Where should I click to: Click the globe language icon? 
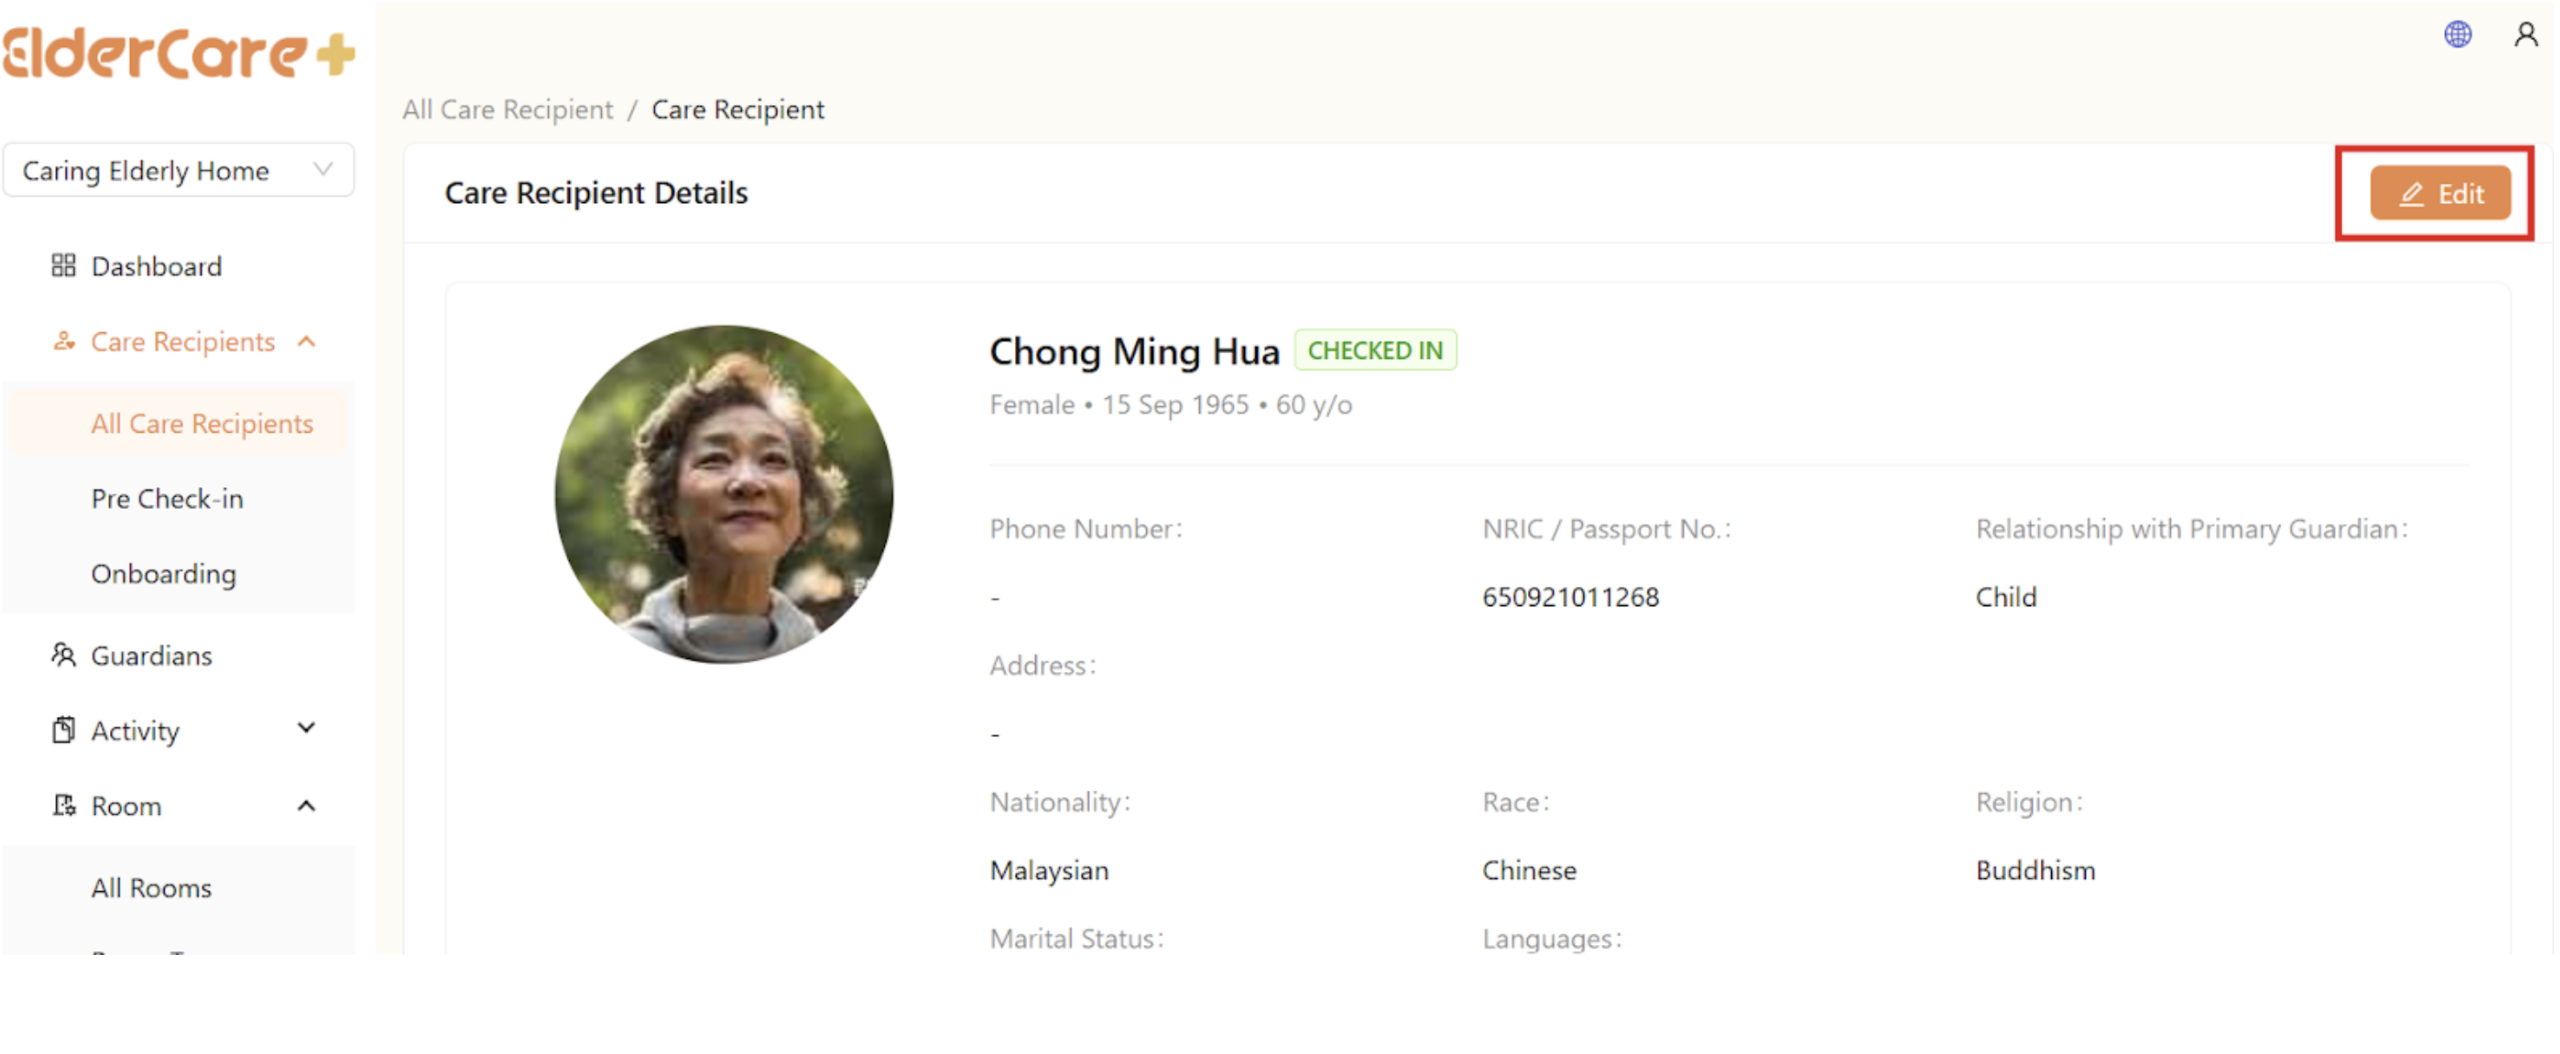(2457, 35)
